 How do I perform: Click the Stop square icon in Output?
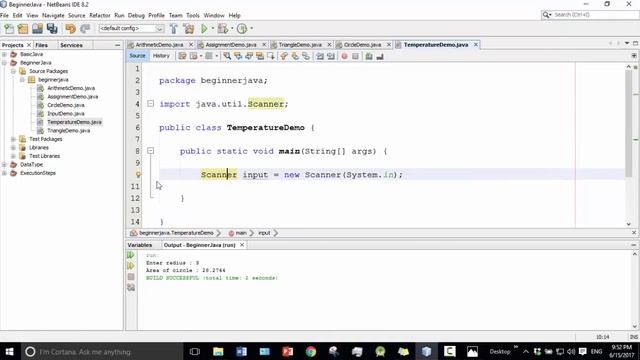(131, 277)
